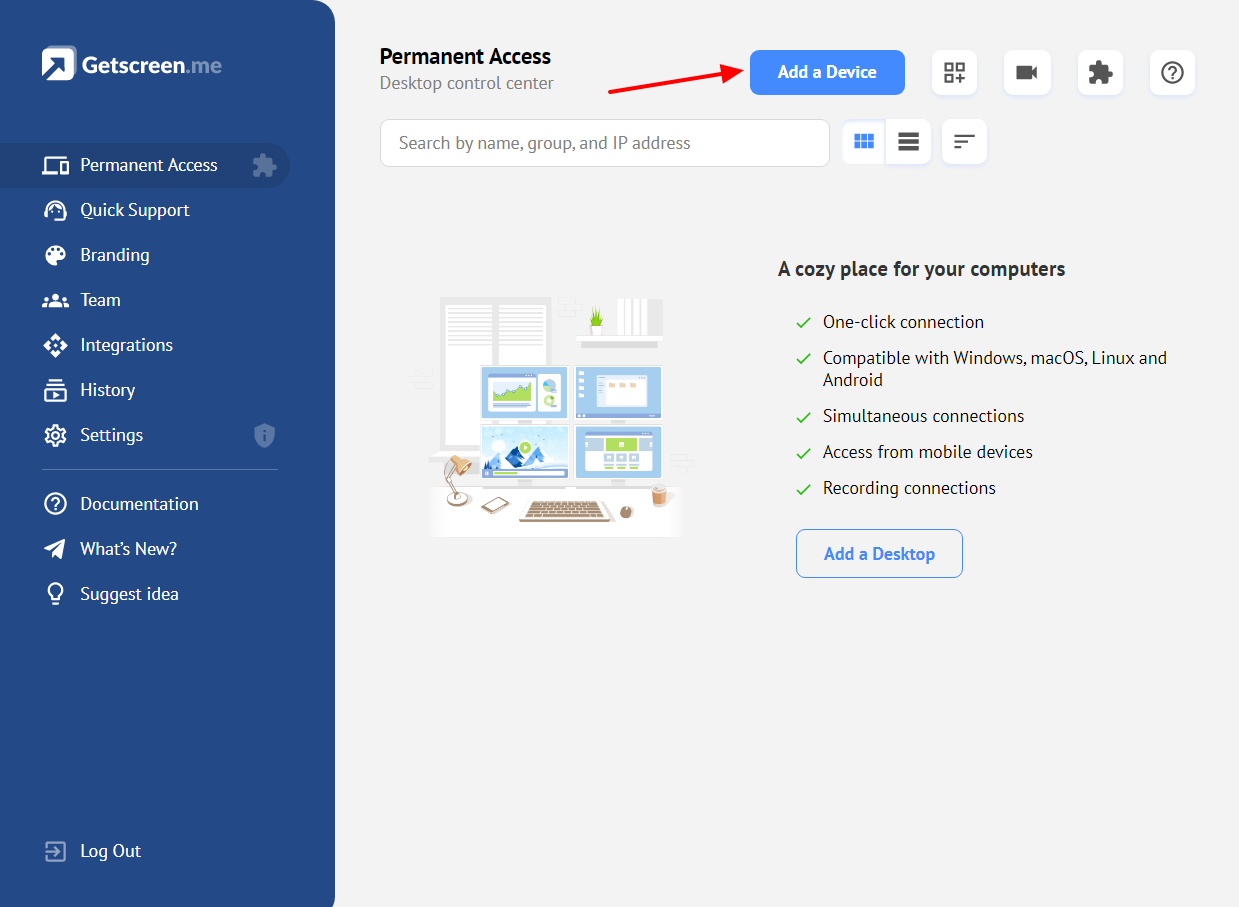Click the Suggest idea lightbulb icon
The width and height of the screenshot is (1239, 907).
(55, 594)
